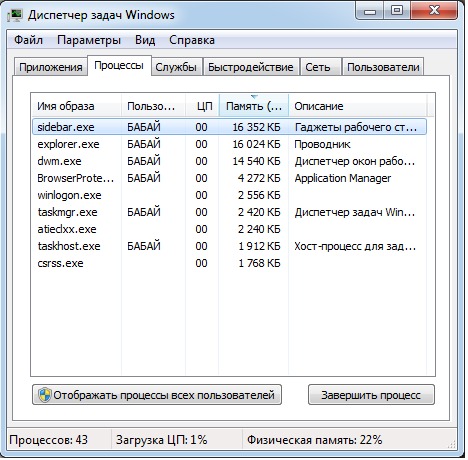
Task: Click memory value 1 768 КБ
Action: pos(259,263)
